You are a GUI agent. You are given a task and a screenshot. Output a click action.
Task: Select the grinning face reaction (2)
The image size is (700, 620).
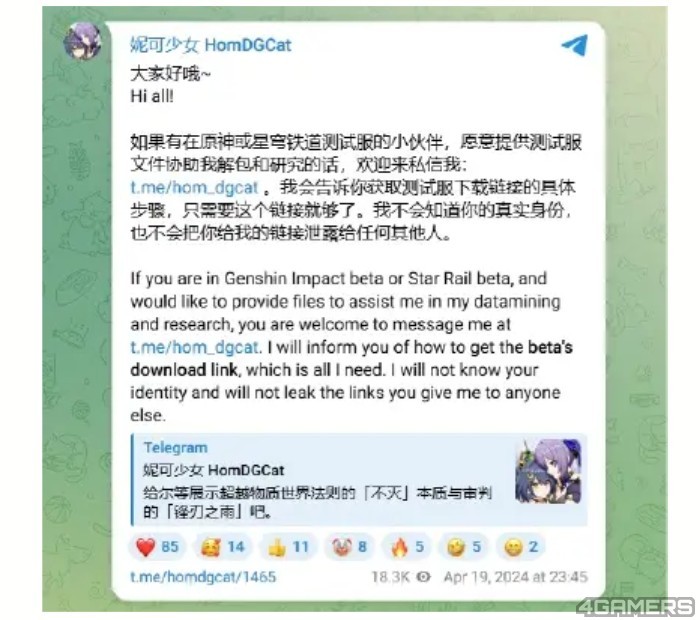521,547
